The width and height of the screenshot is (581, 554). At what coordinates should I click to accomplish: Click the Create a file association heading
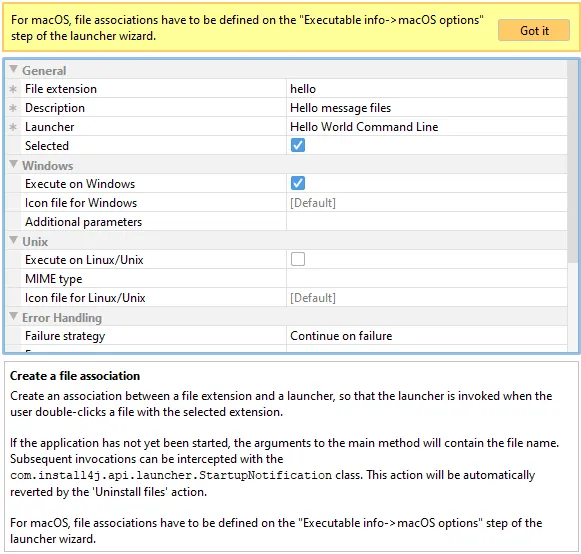click(x=75, y=376)
